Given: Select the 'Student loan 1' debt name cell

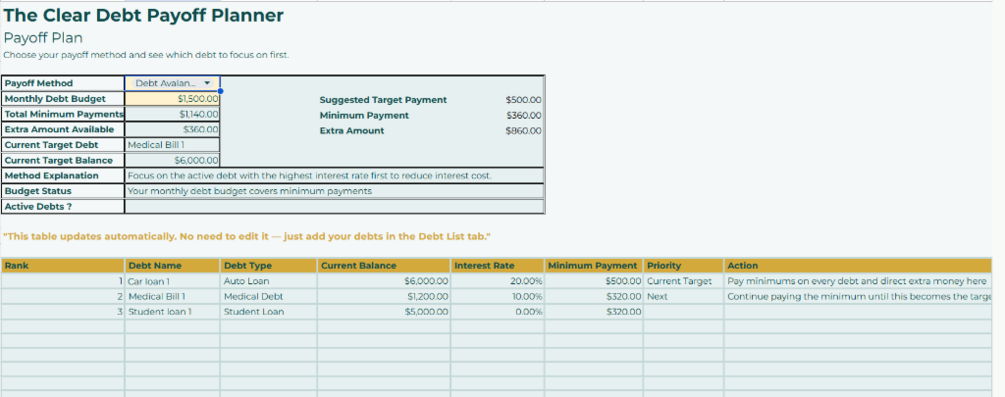Looking at the screenshot, I should (x=172, y=312).
